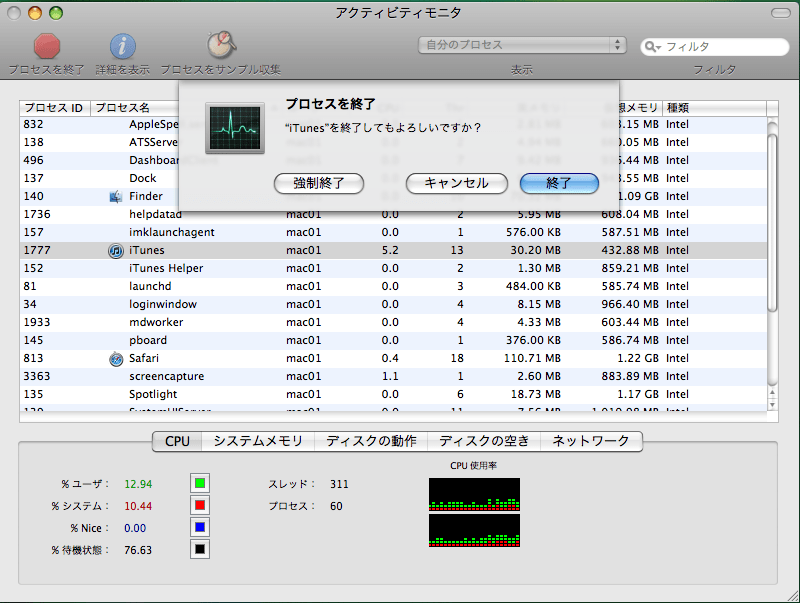800x603 pixels.
Task: Click the search magnifier in filter field
Action: (653, 47)
